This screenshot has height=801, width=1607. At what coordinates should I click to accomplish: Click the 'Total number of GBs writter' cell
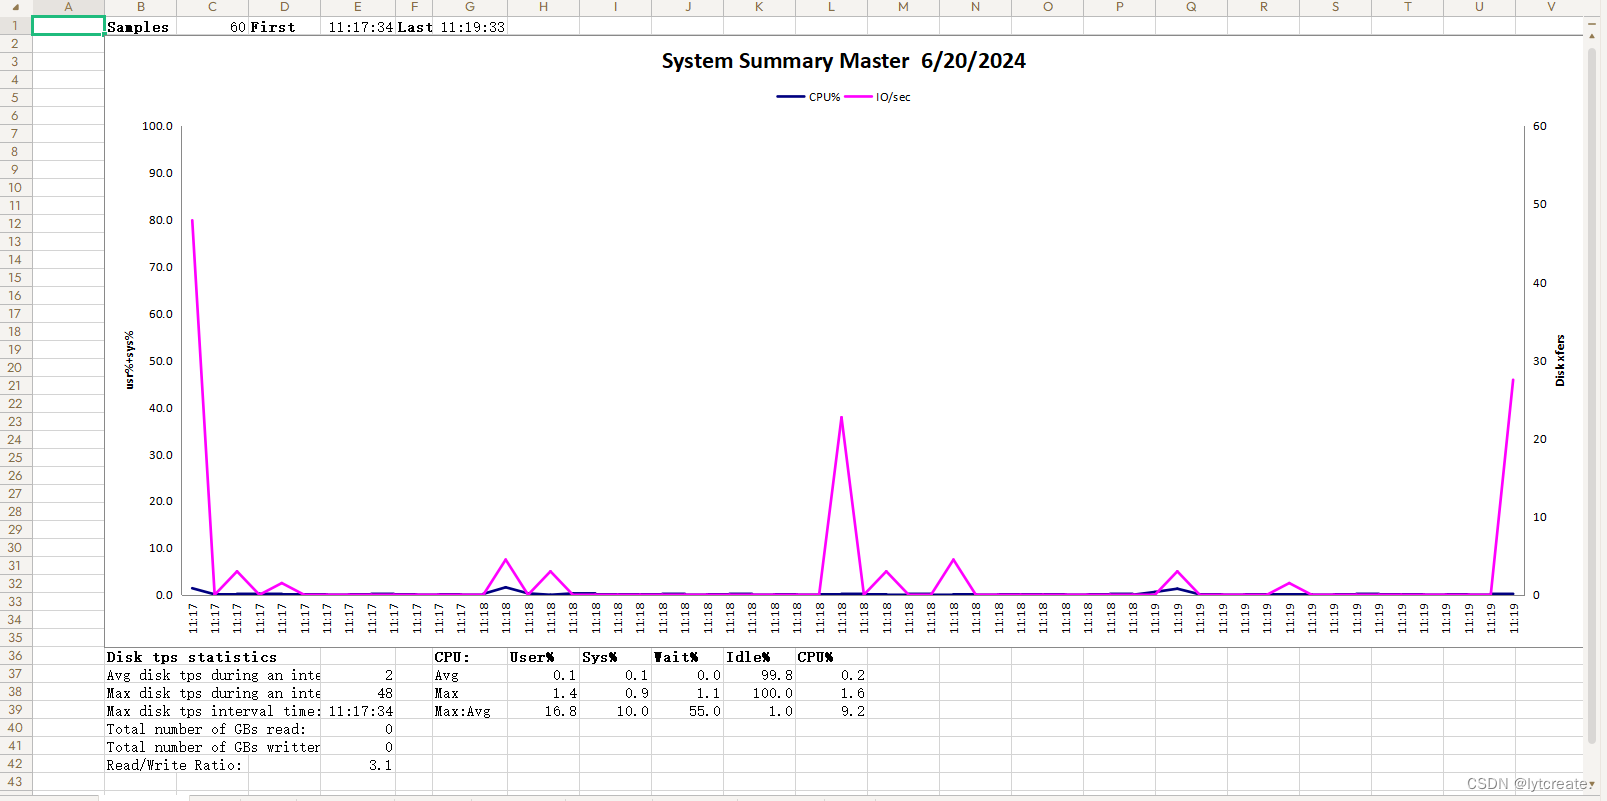pos(213,747)
